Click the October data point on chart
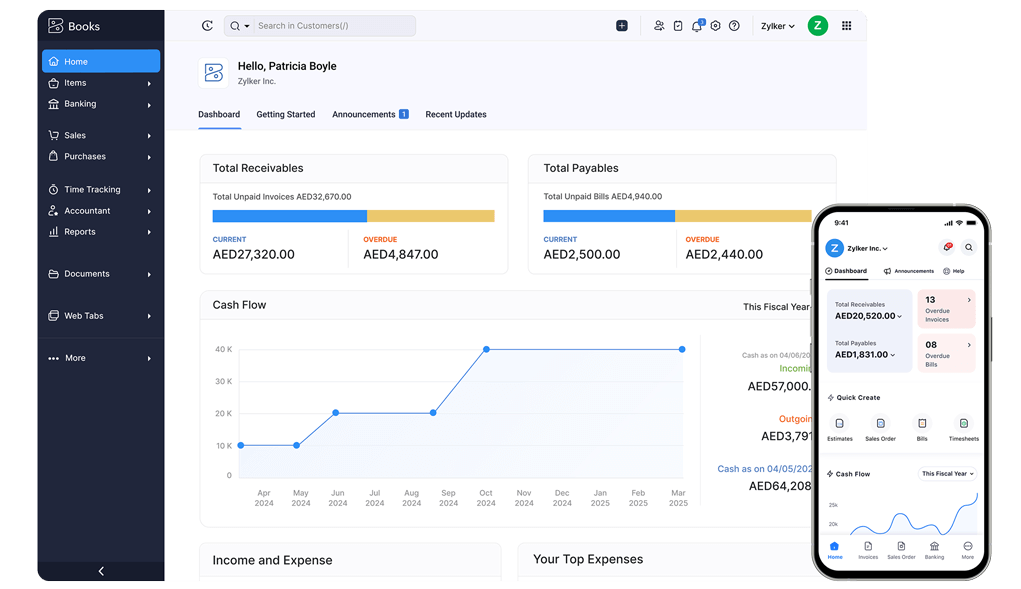 [x=486, y=349]
